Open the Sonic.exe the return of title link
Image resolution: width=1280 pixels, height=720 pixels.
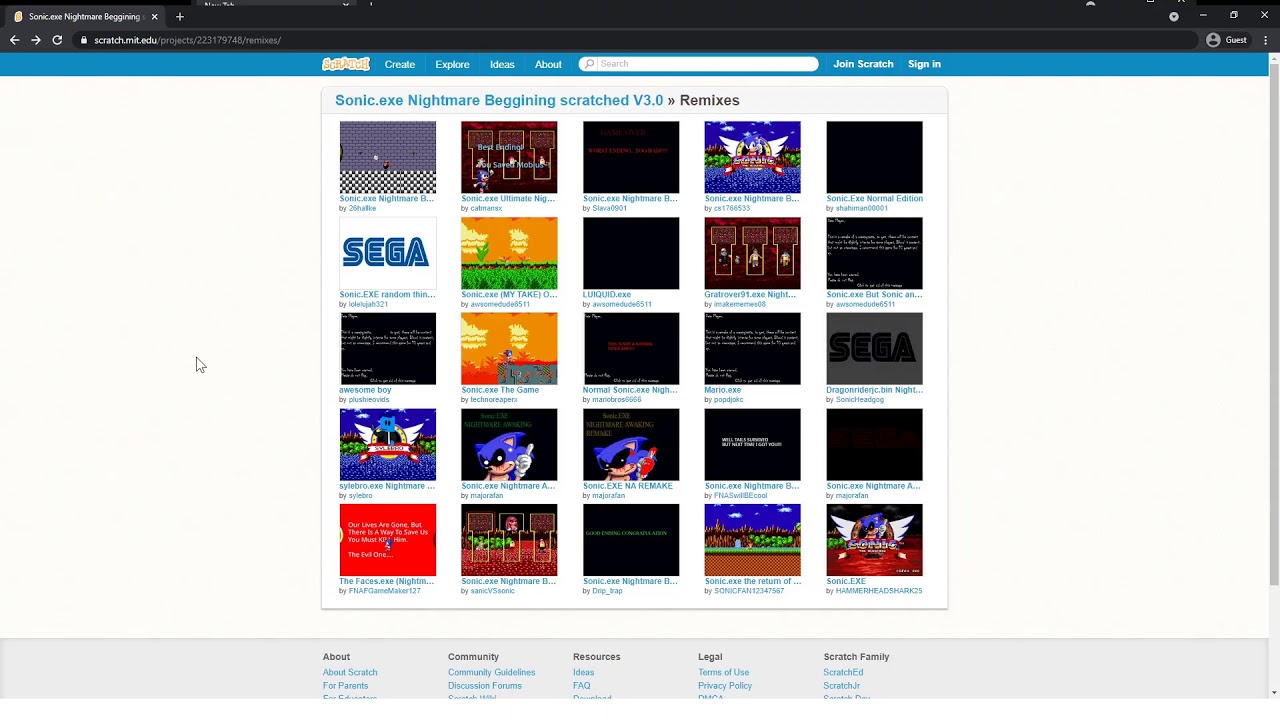(752, 581)
